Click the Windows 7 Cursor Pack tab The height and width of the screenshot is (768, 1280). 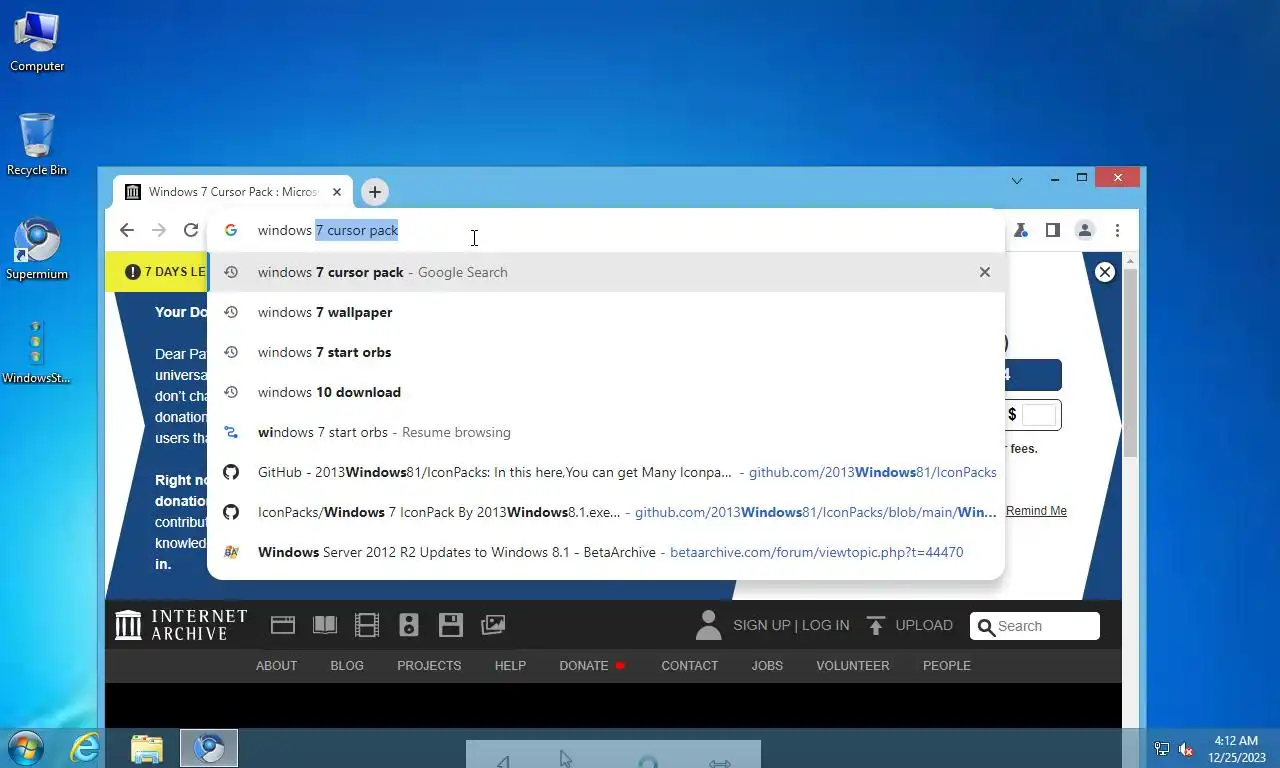pyautogui.click(x=232, y=192)
